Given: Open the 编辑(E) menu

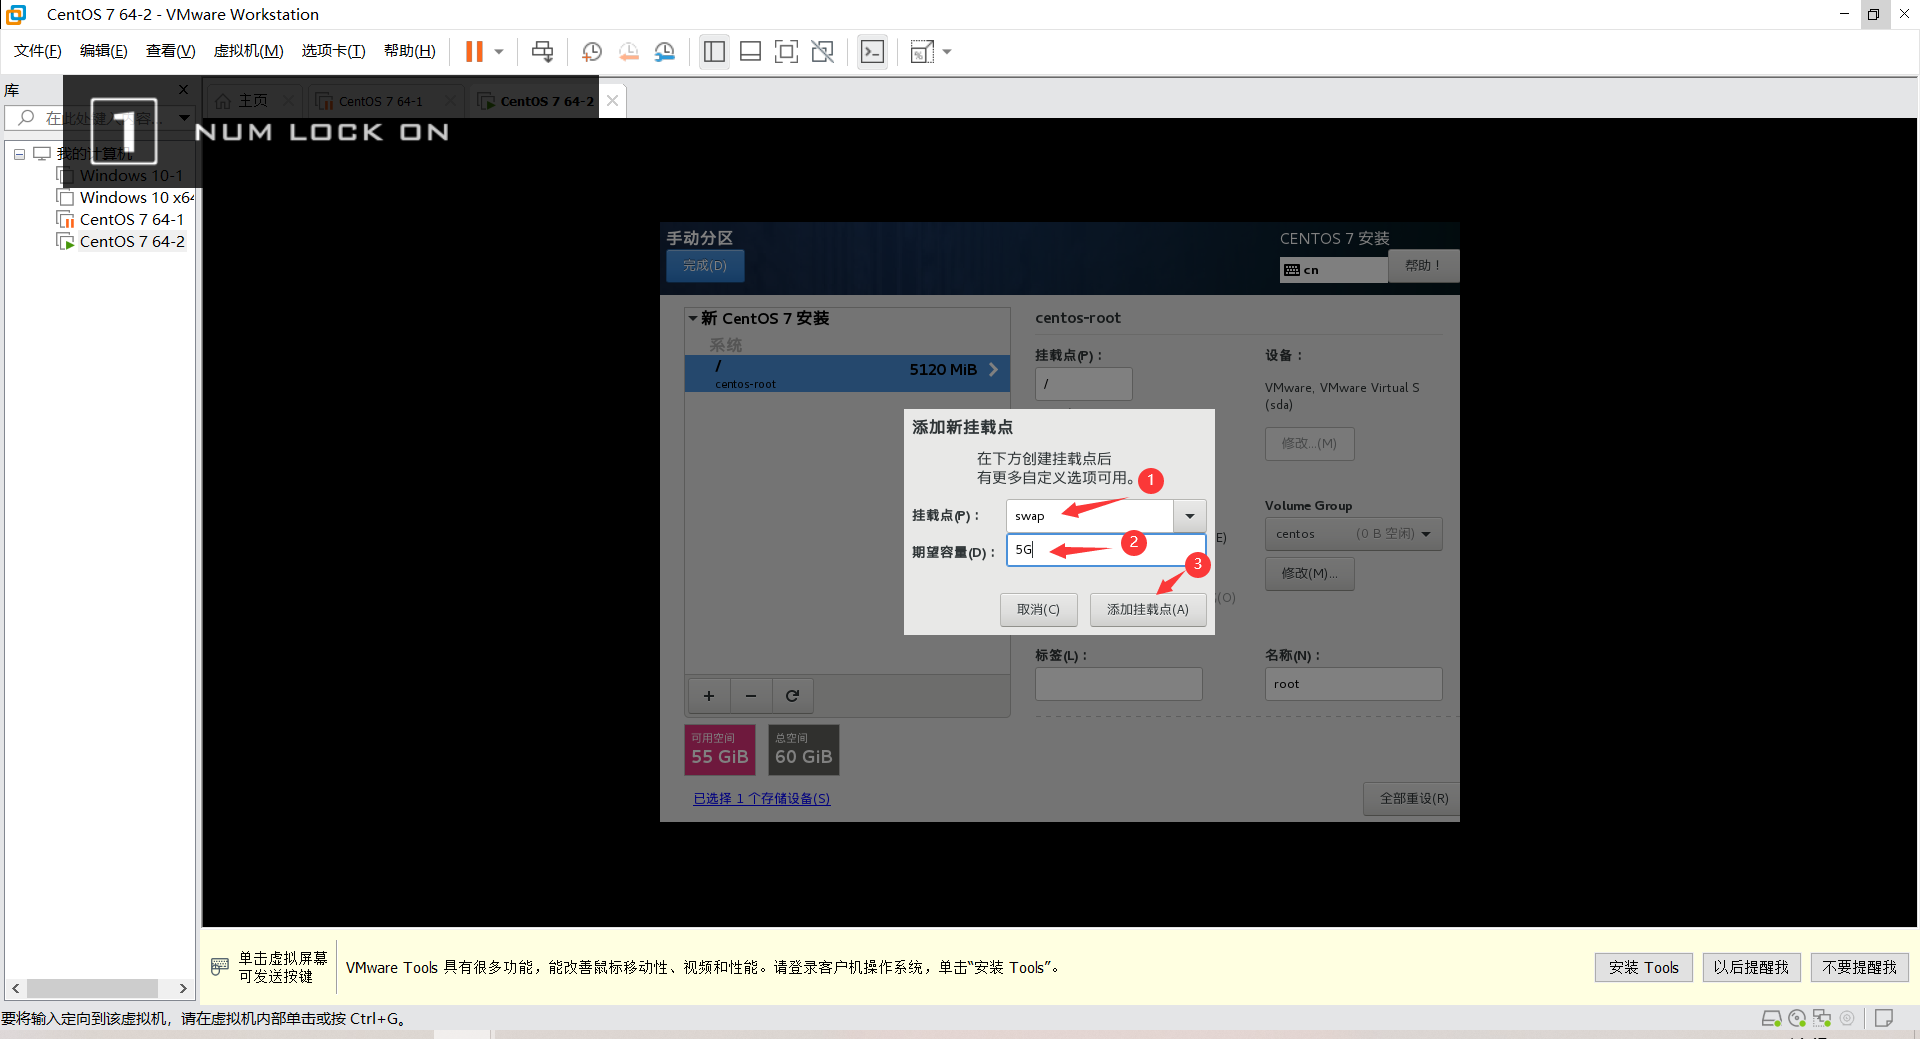Looking at the screenshot, I should [x=104, y=51].
